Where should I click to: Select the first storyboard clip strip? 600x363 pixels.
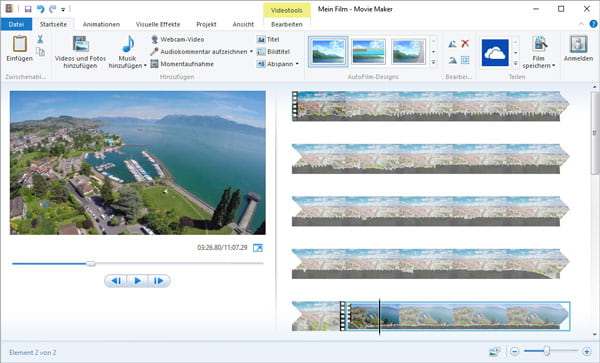430,106
